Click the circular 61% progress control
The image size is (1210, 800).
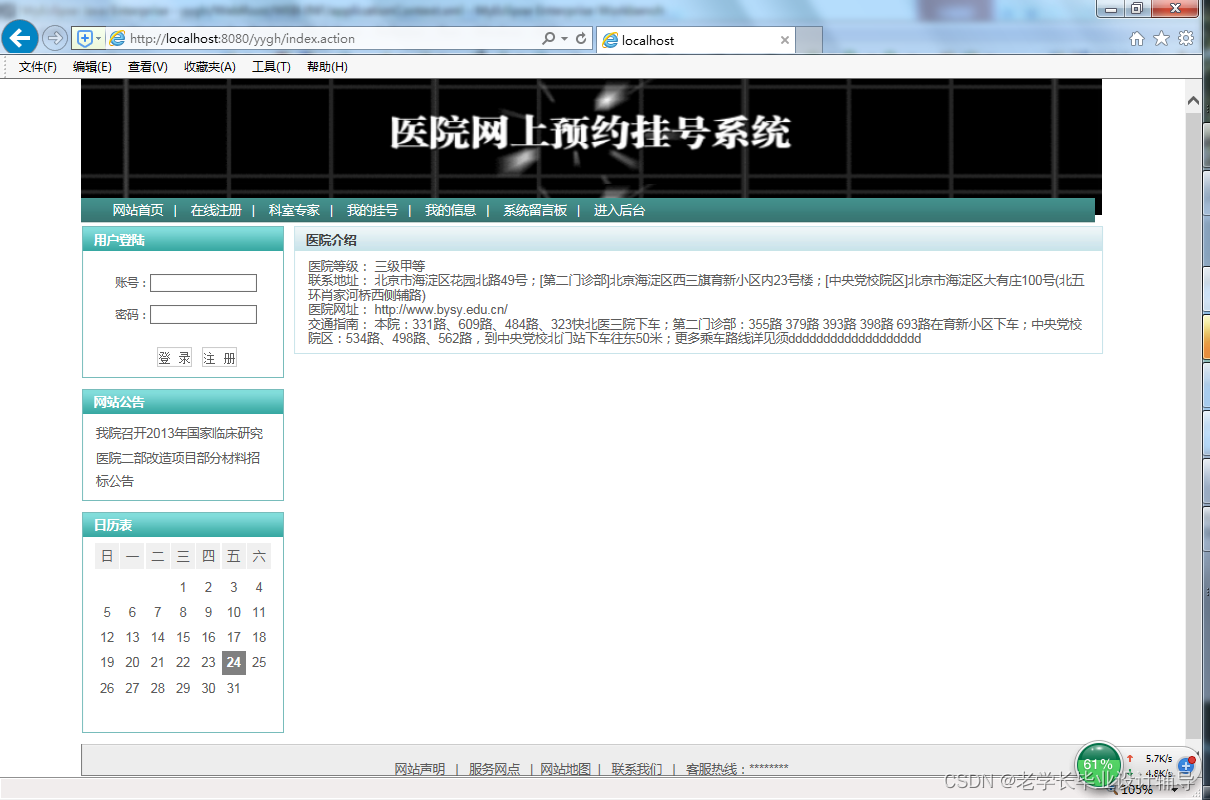1097,763
